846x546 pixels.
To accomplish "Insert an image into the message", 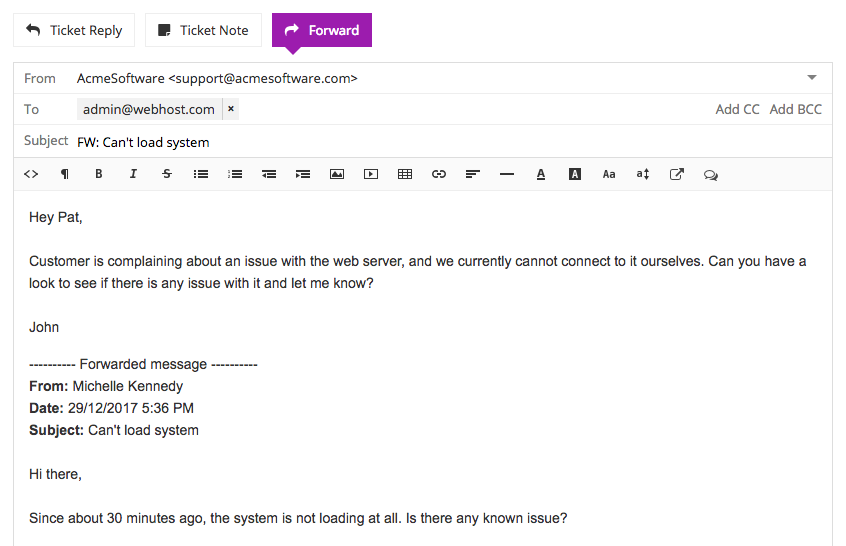I will tap(337, 174).
